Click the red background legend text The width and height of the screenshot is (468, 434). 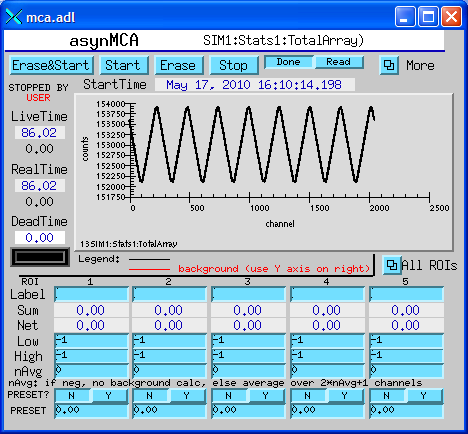[x=274, y=269]
